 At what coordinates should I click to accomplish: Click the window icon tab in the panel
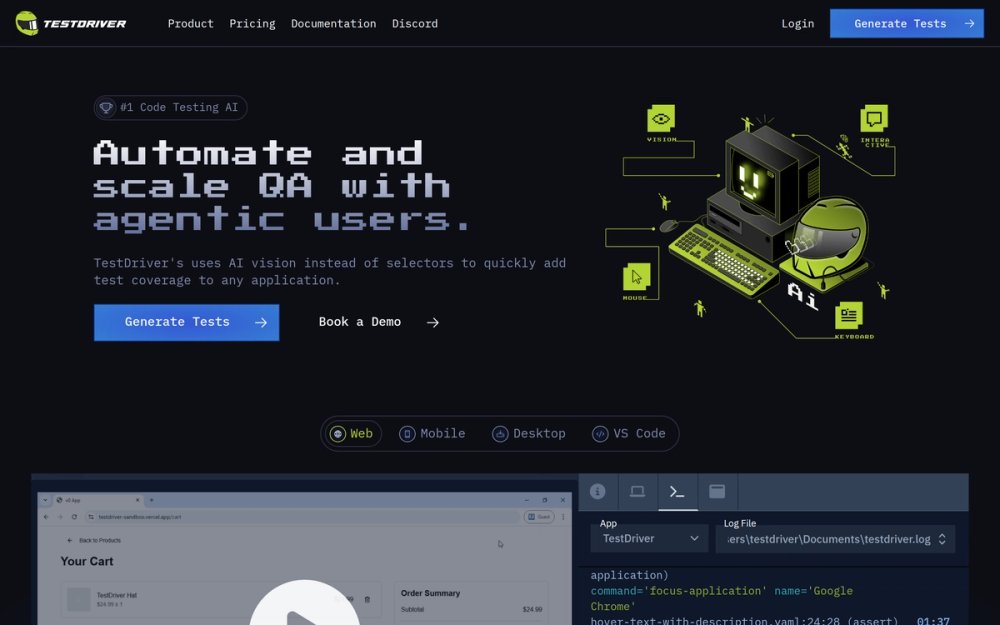(x=717, y=491)
